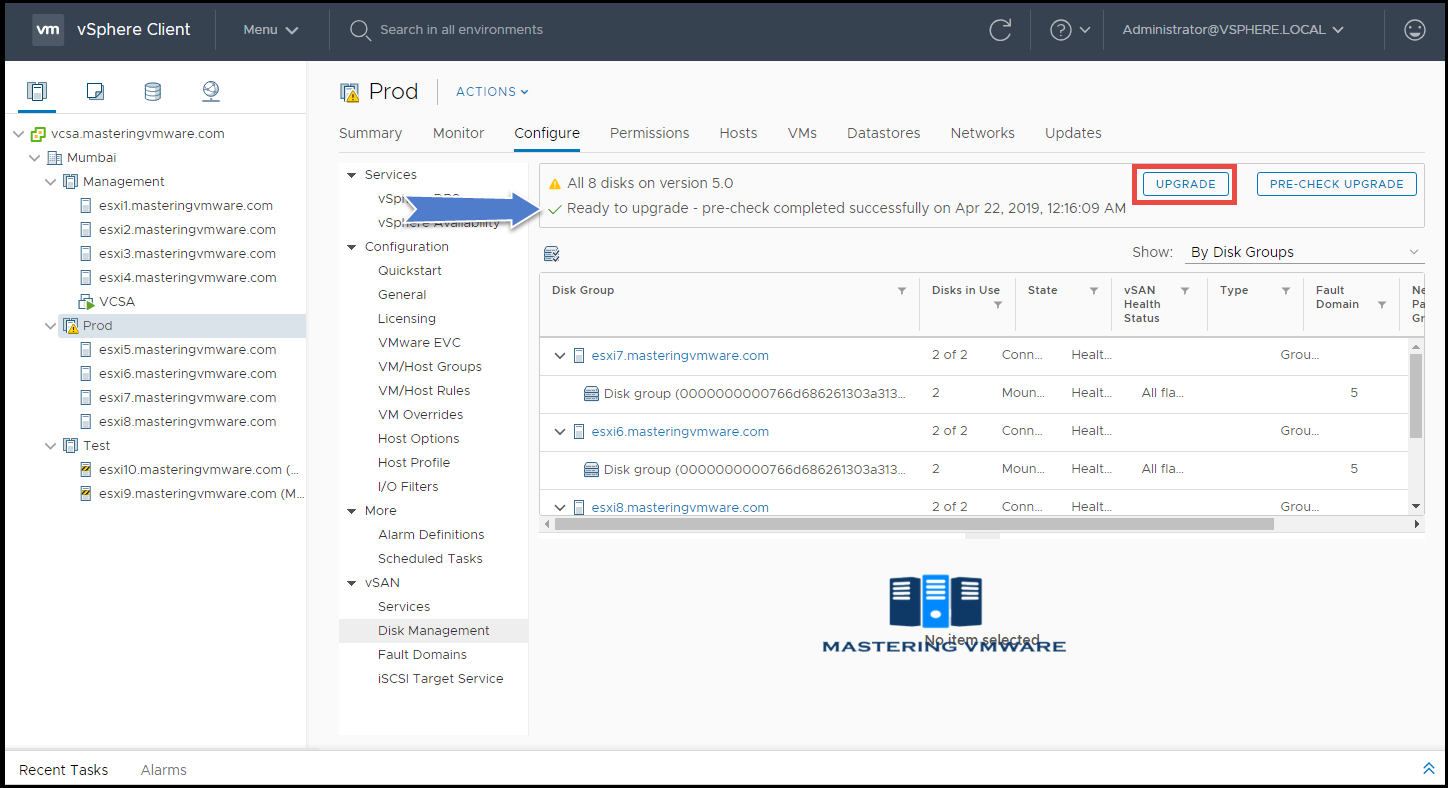Collapse esxi7.masteringvmware.com disk group row
Image resolution: width=1448 pixels, height=788 pixels.
tap(560, 356)
